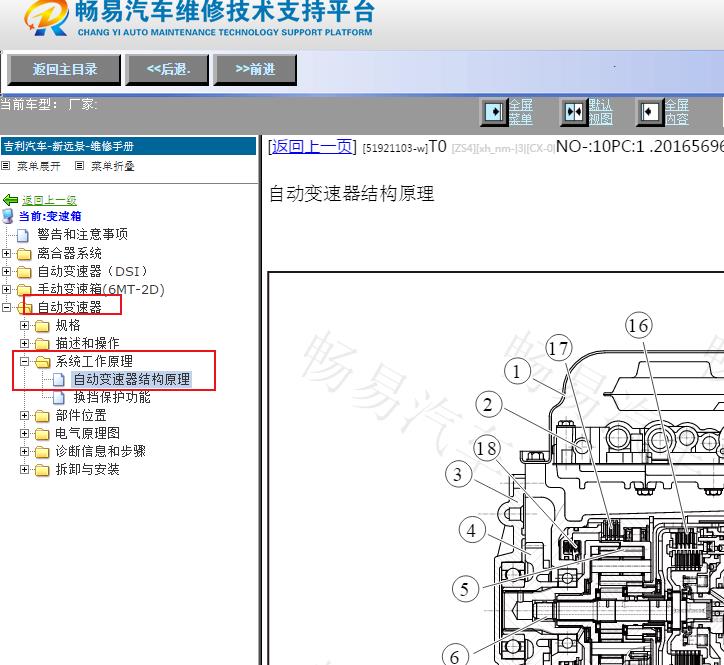Collapse the 系统工作原理 folder node
Screen dimensions: 724x665
tap(24, 361)
